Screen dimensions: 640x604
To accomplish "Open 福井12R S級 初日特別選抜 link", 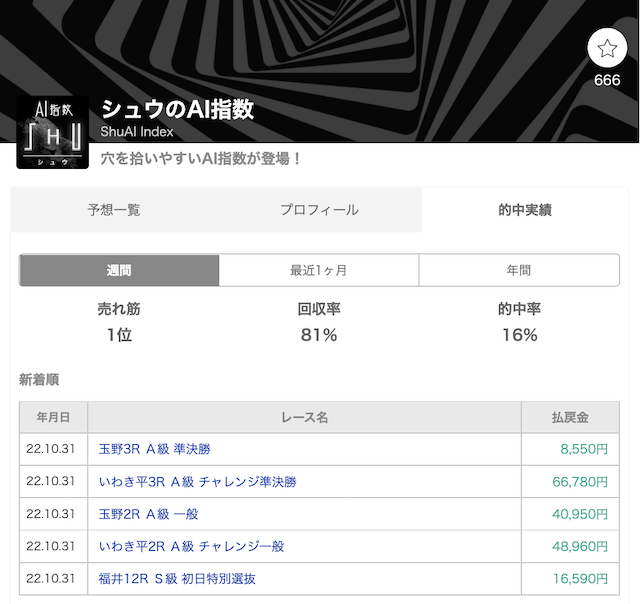I will click(177, 578).
